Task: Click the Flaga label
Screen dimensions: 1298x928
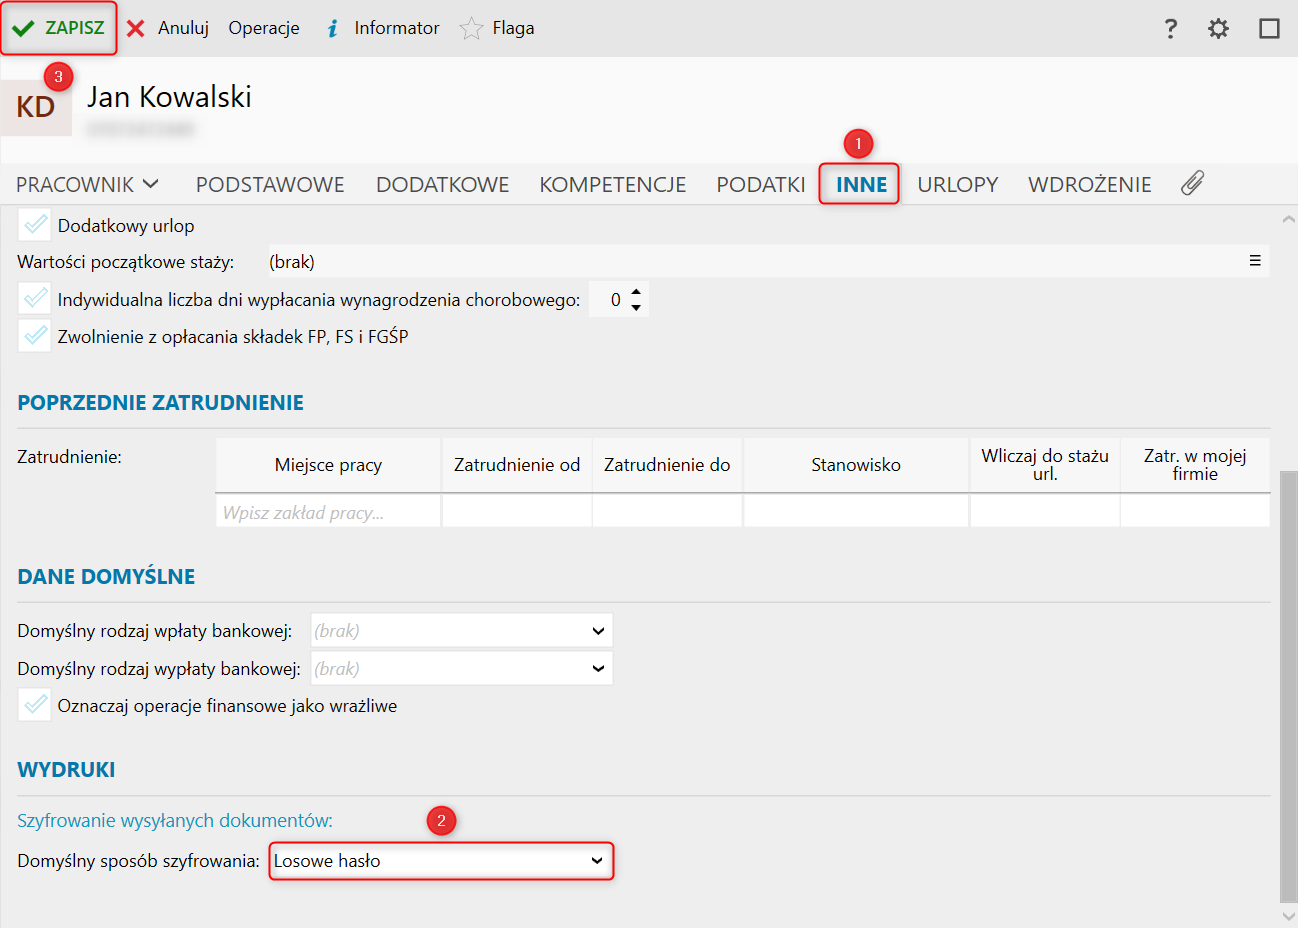Action: coord(513,28)
